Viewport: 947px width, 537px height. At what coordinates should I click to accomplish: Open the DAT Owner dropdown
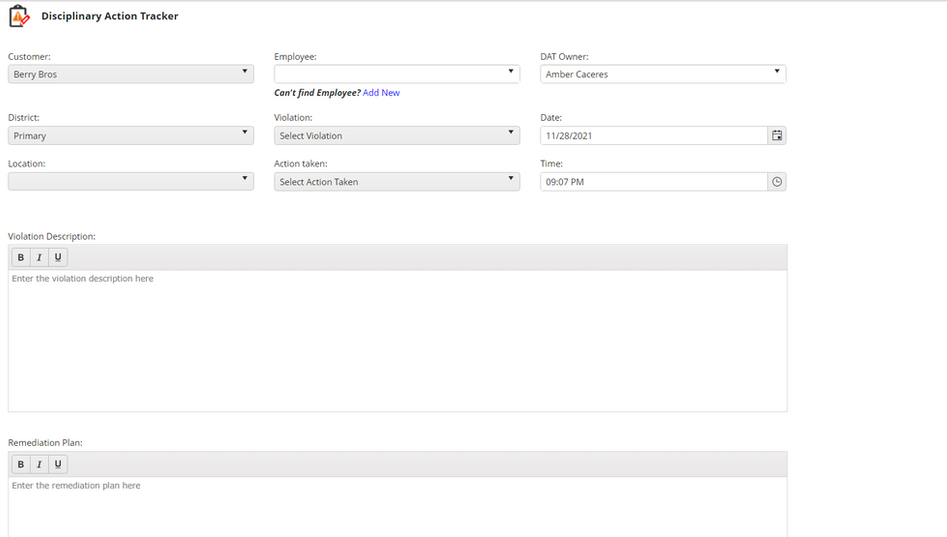(662, 74)
